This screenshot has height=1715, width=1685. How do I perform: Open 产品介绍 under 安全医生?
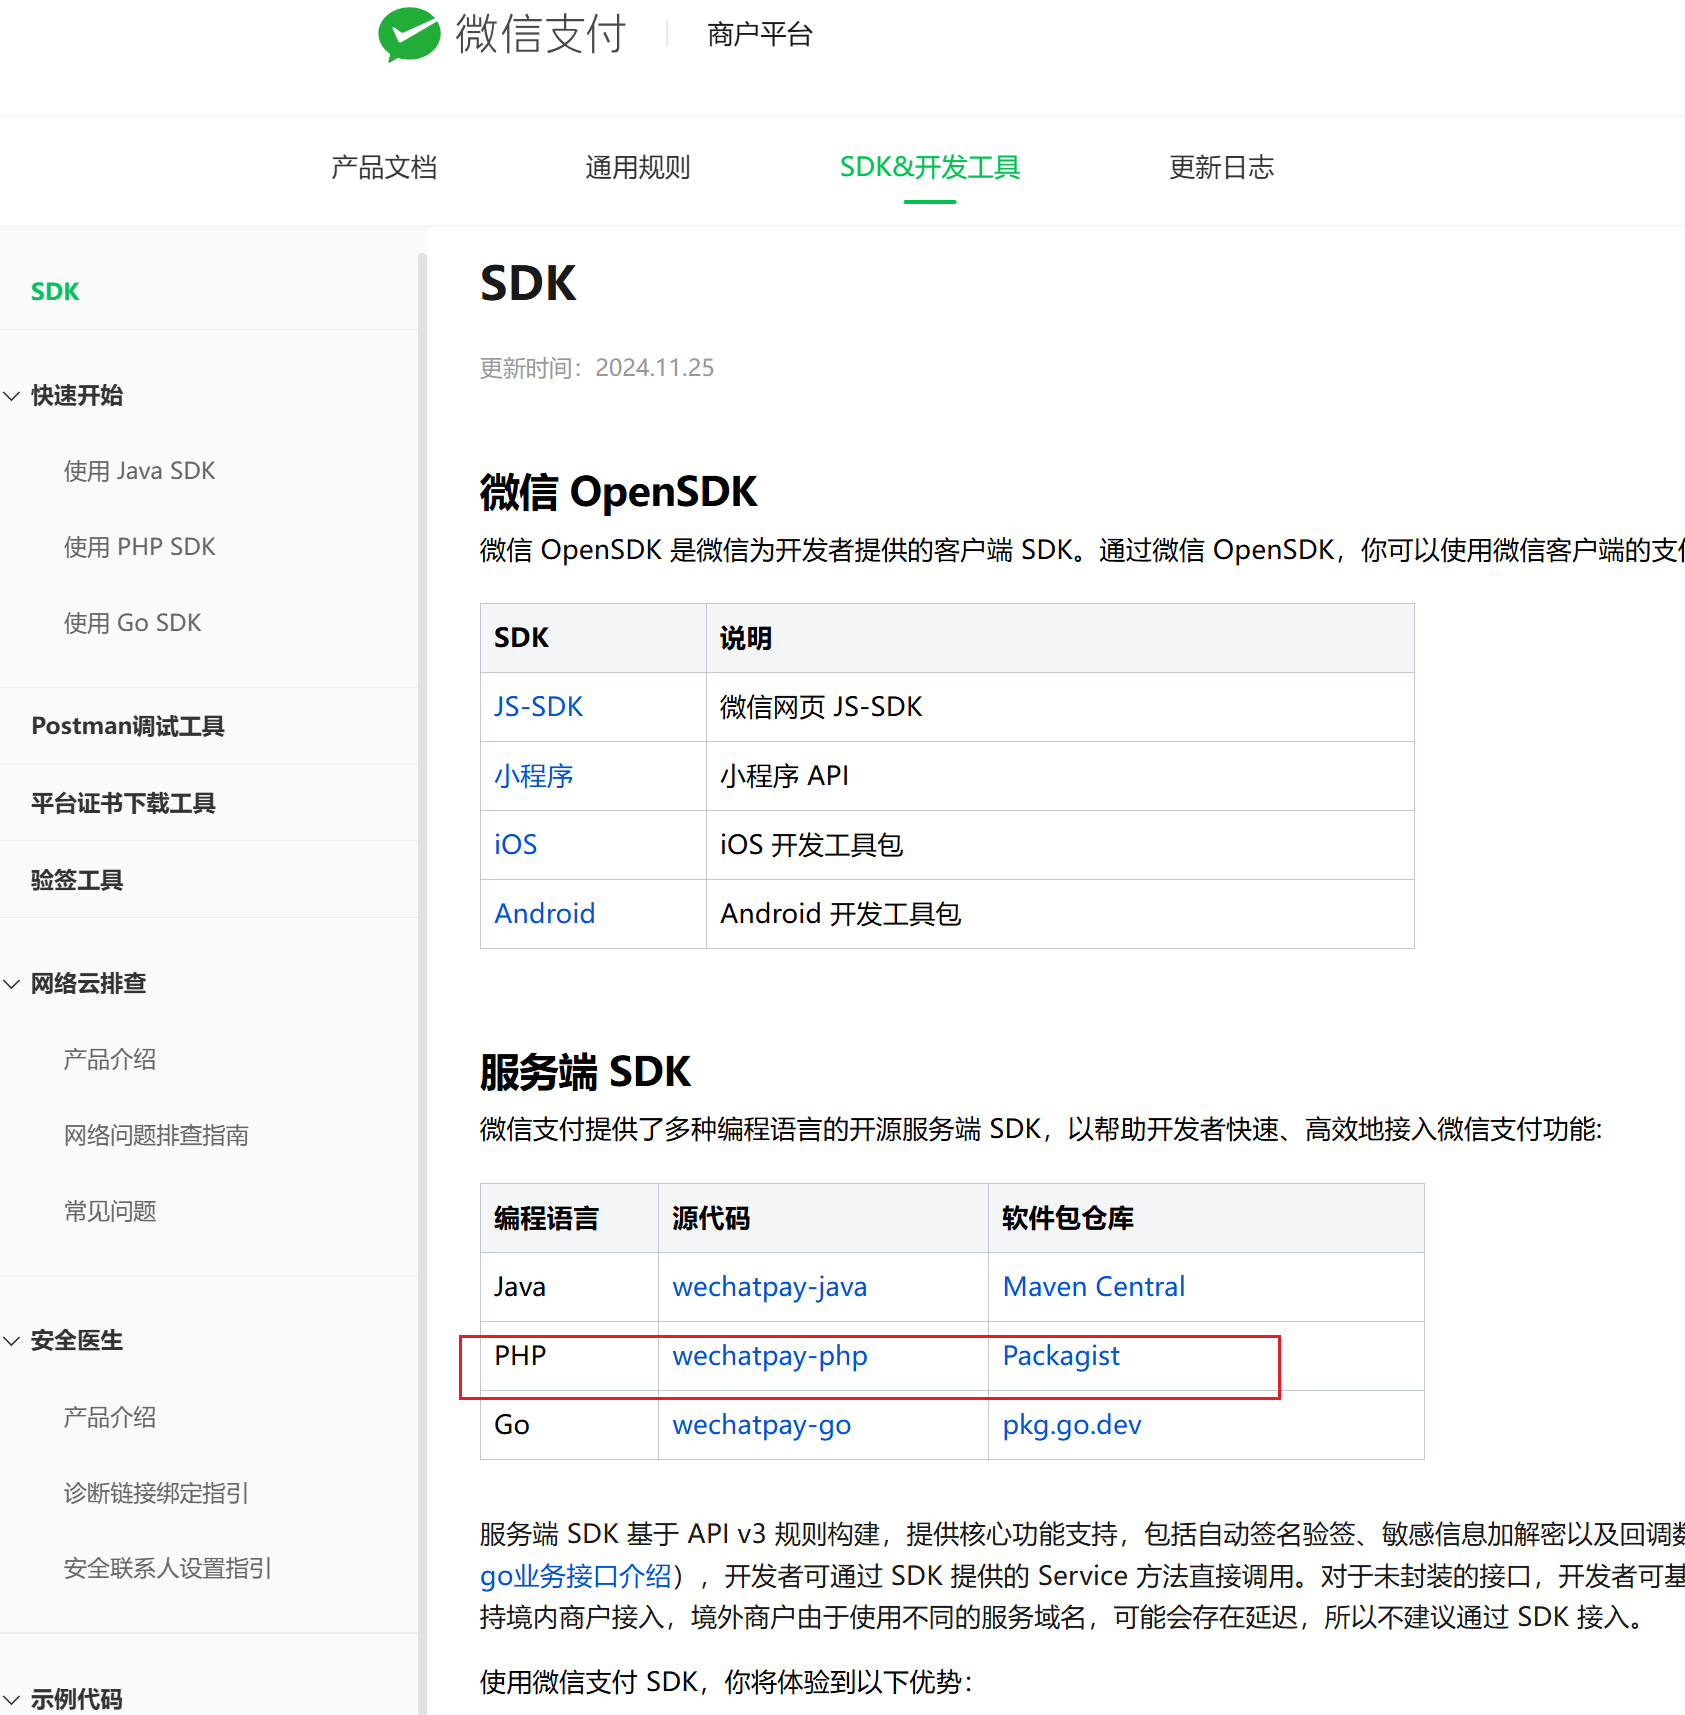tap(110, 1417)
